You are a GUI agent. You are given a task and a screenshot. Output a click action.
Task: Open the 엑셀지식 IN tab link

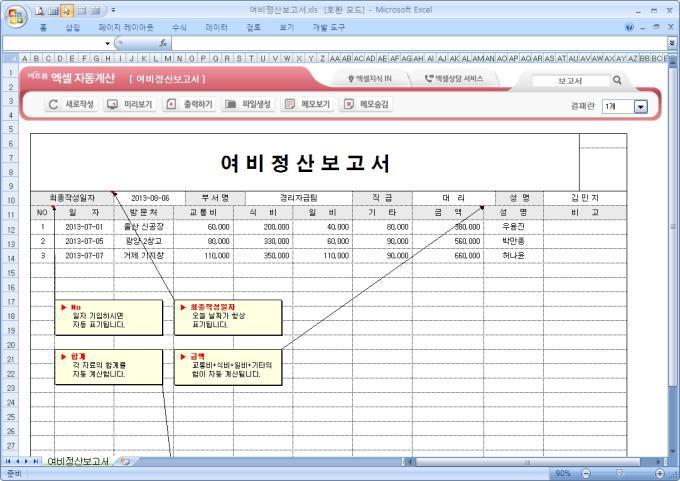370,79
